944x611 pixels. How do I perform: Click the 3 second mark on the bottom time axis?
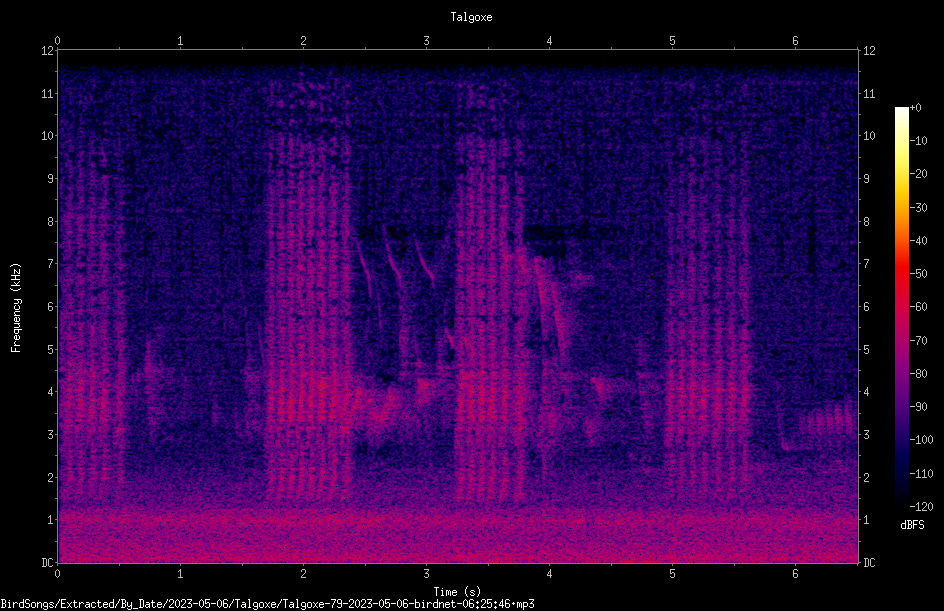click(426, 574)
